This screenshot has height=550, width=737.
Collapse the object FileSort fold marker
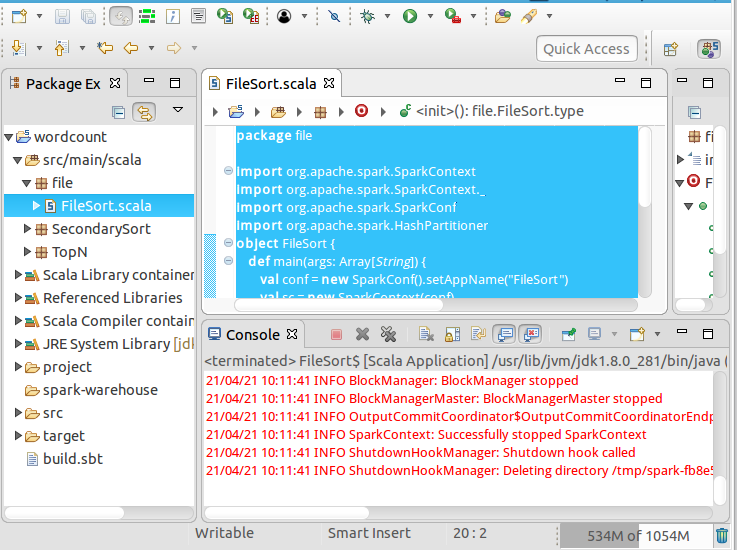click(x=228, y=243)
